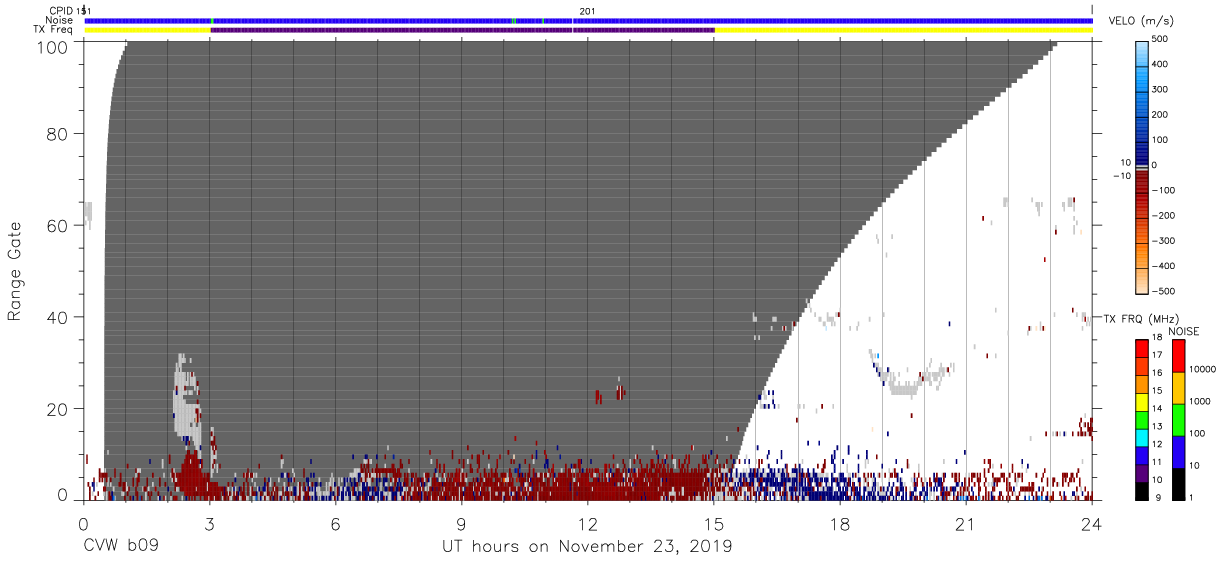
Task: Click the red echo cluster near hour 12.8
Action: 621,391
